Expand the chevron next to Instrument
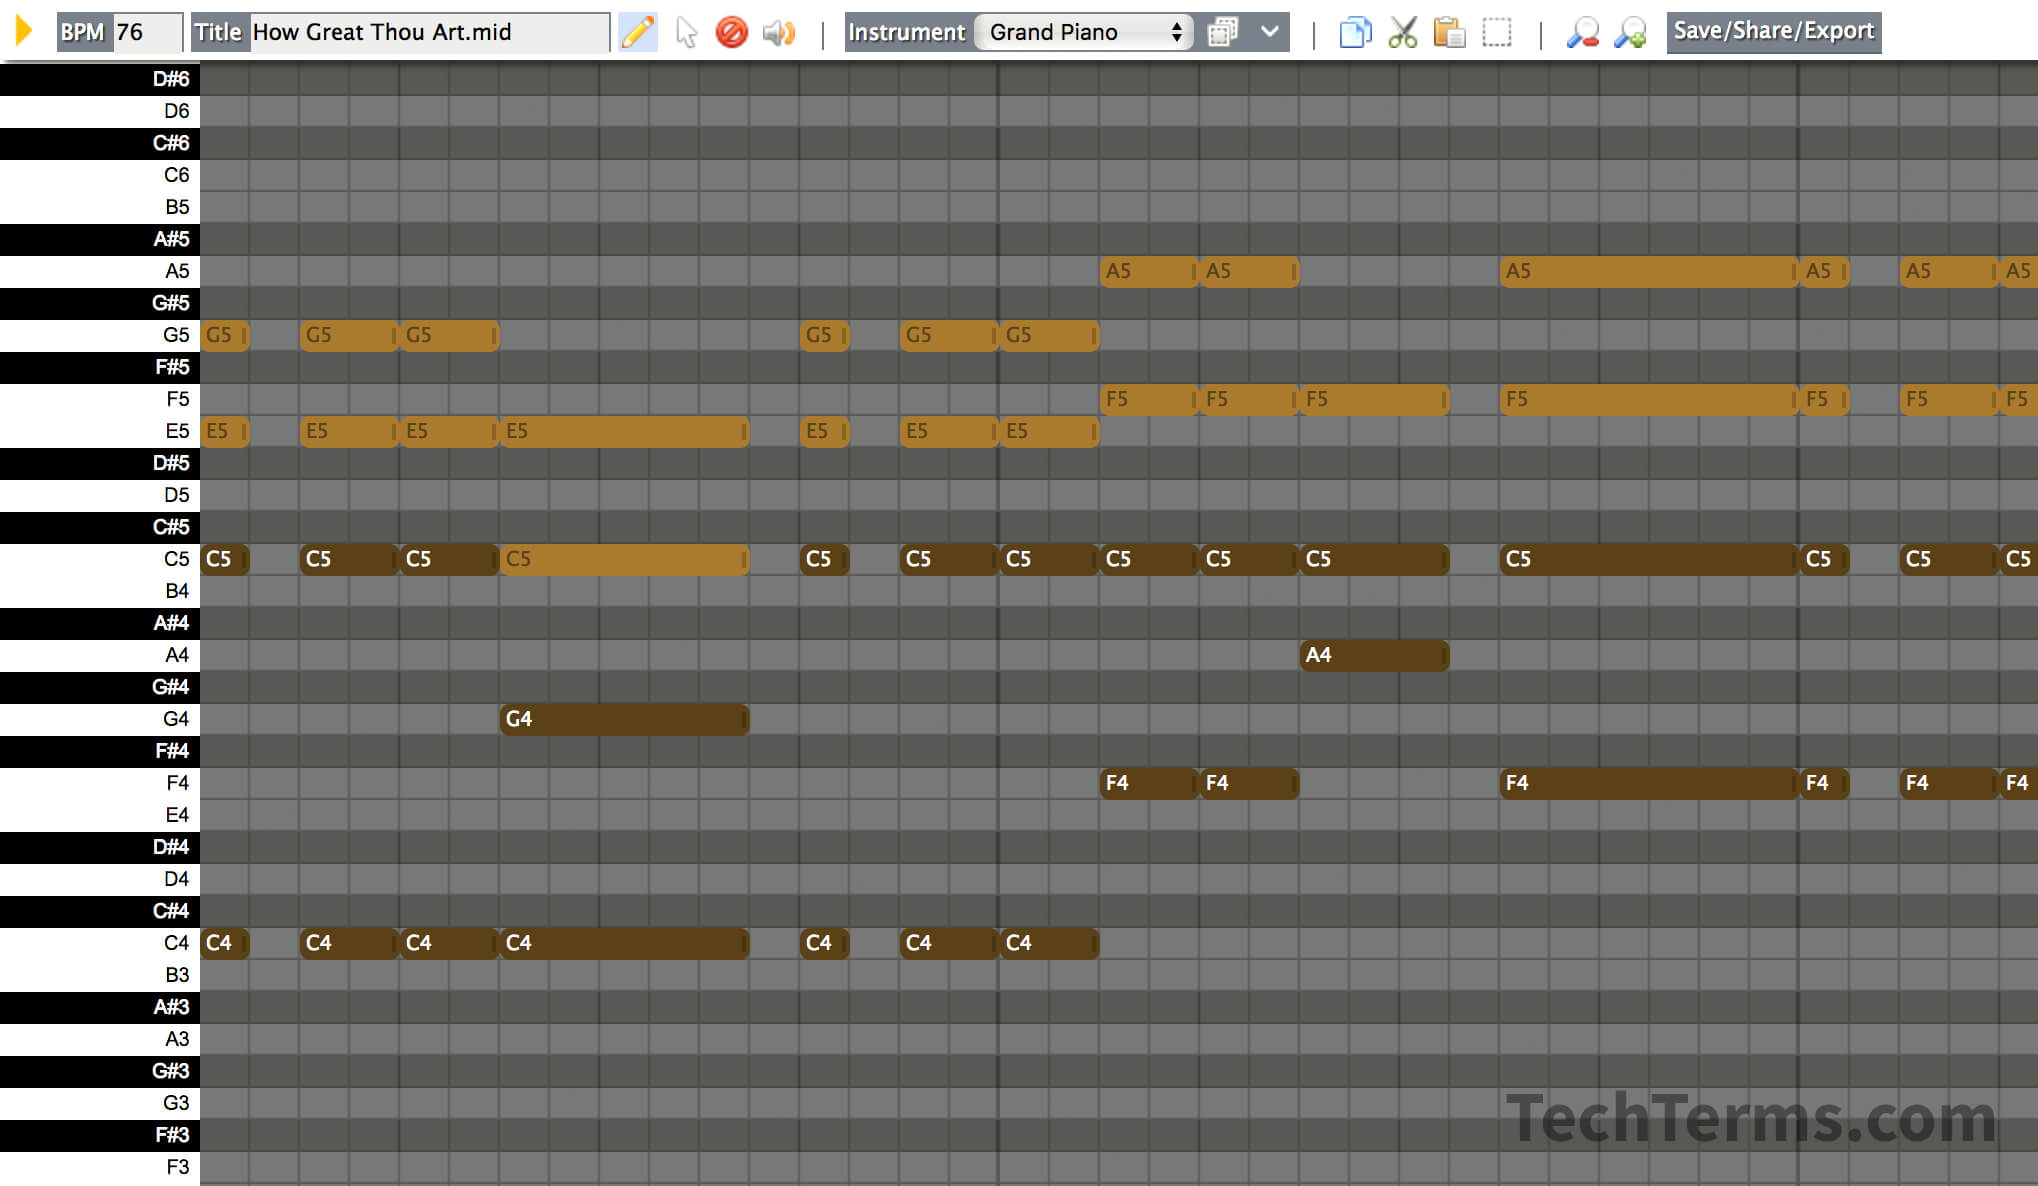2038x1186 pixels. [1270, 32]
